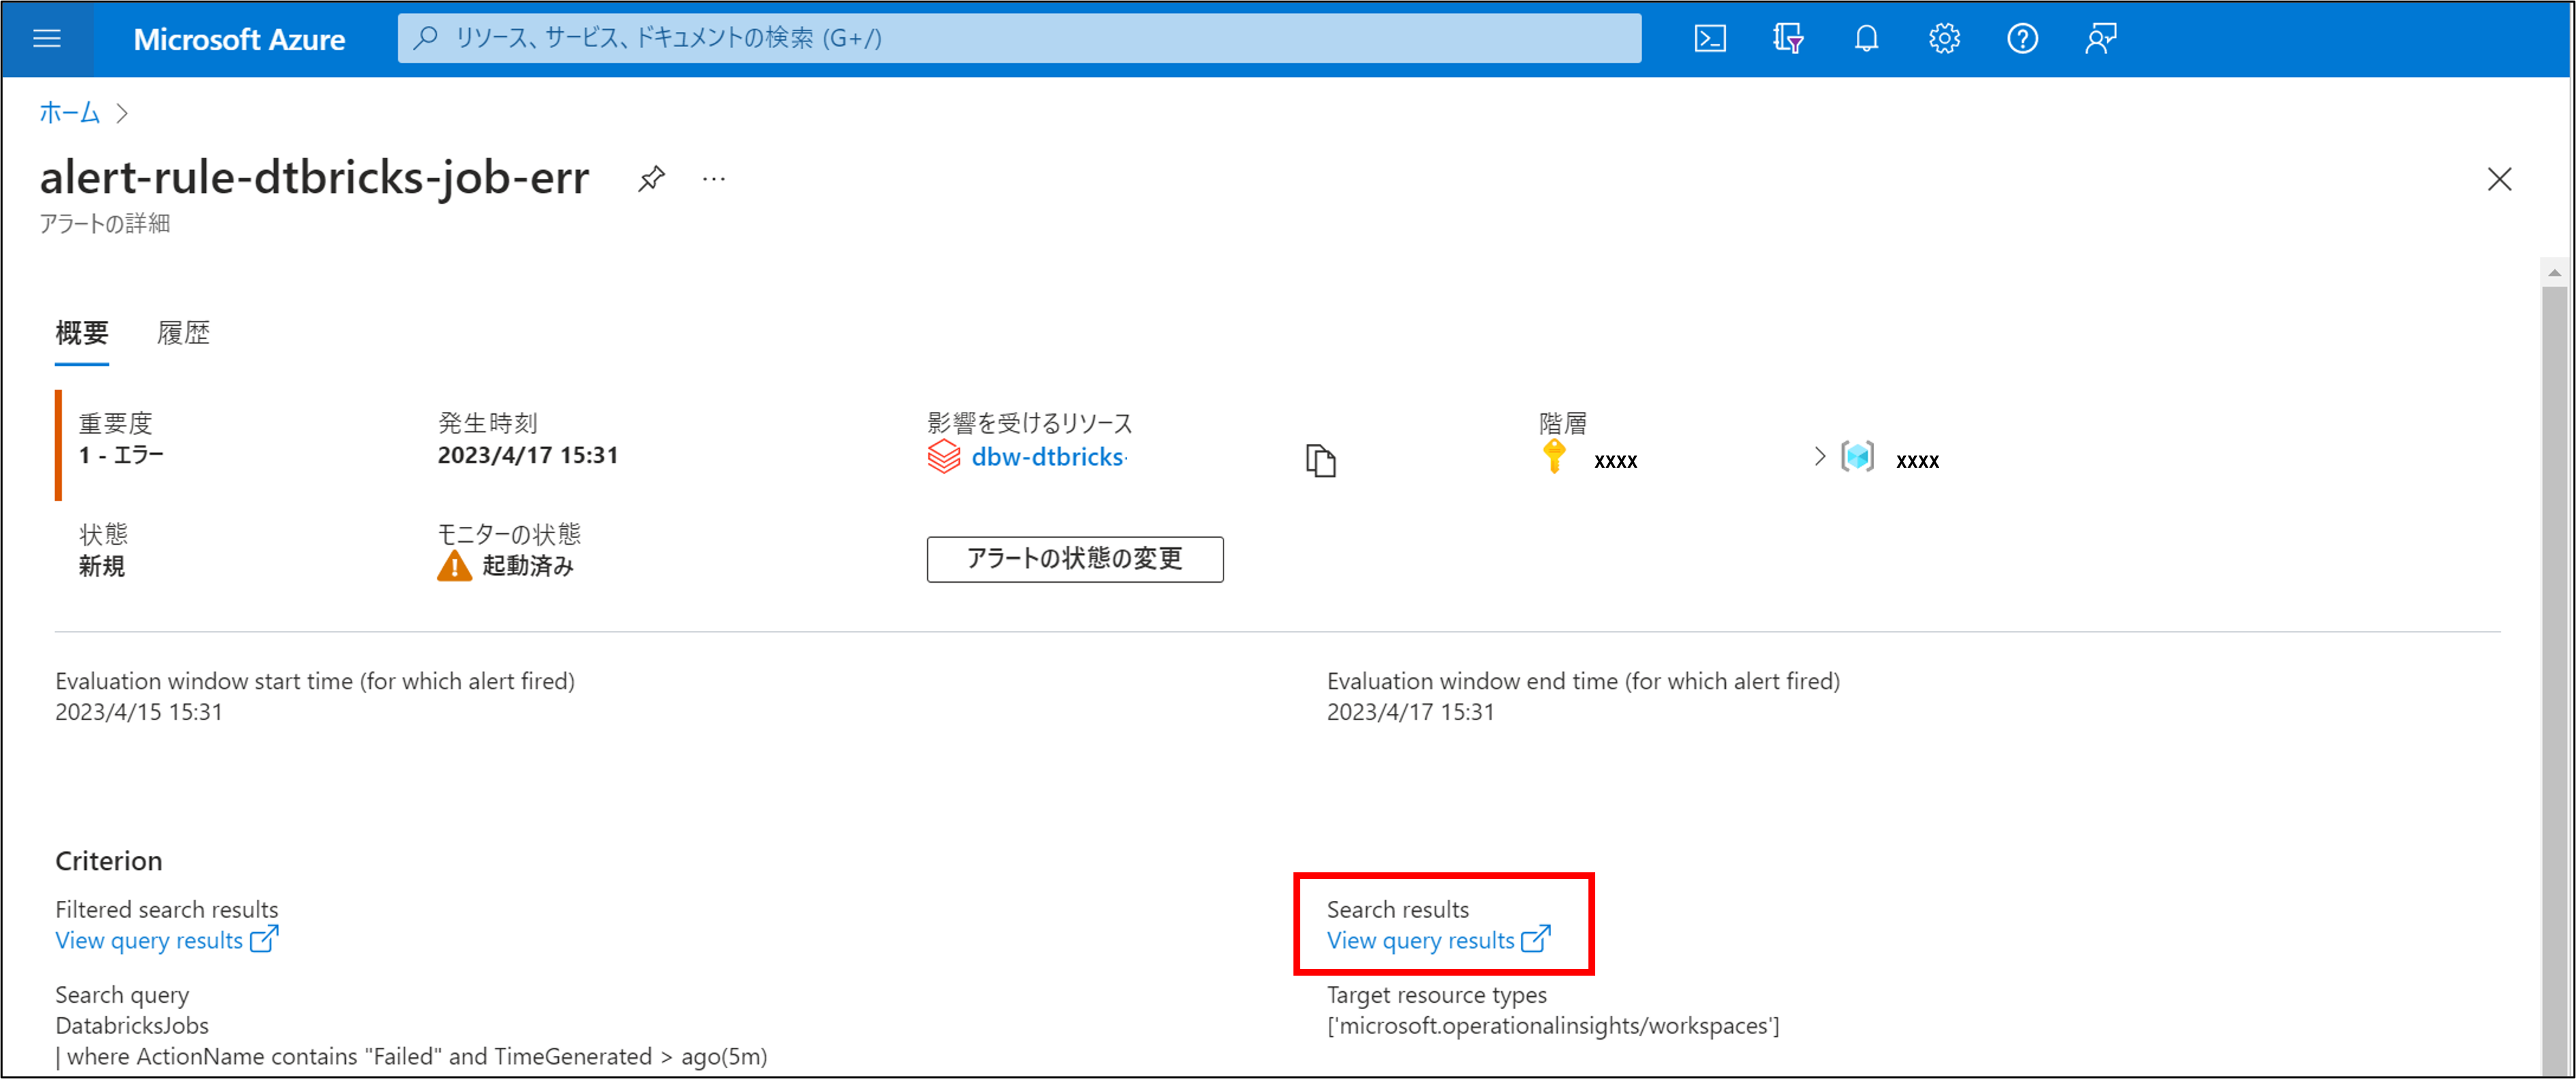The image size is (2576, 1079).
Task: Open the feedback icon in header
Action: coord(2099,39)
